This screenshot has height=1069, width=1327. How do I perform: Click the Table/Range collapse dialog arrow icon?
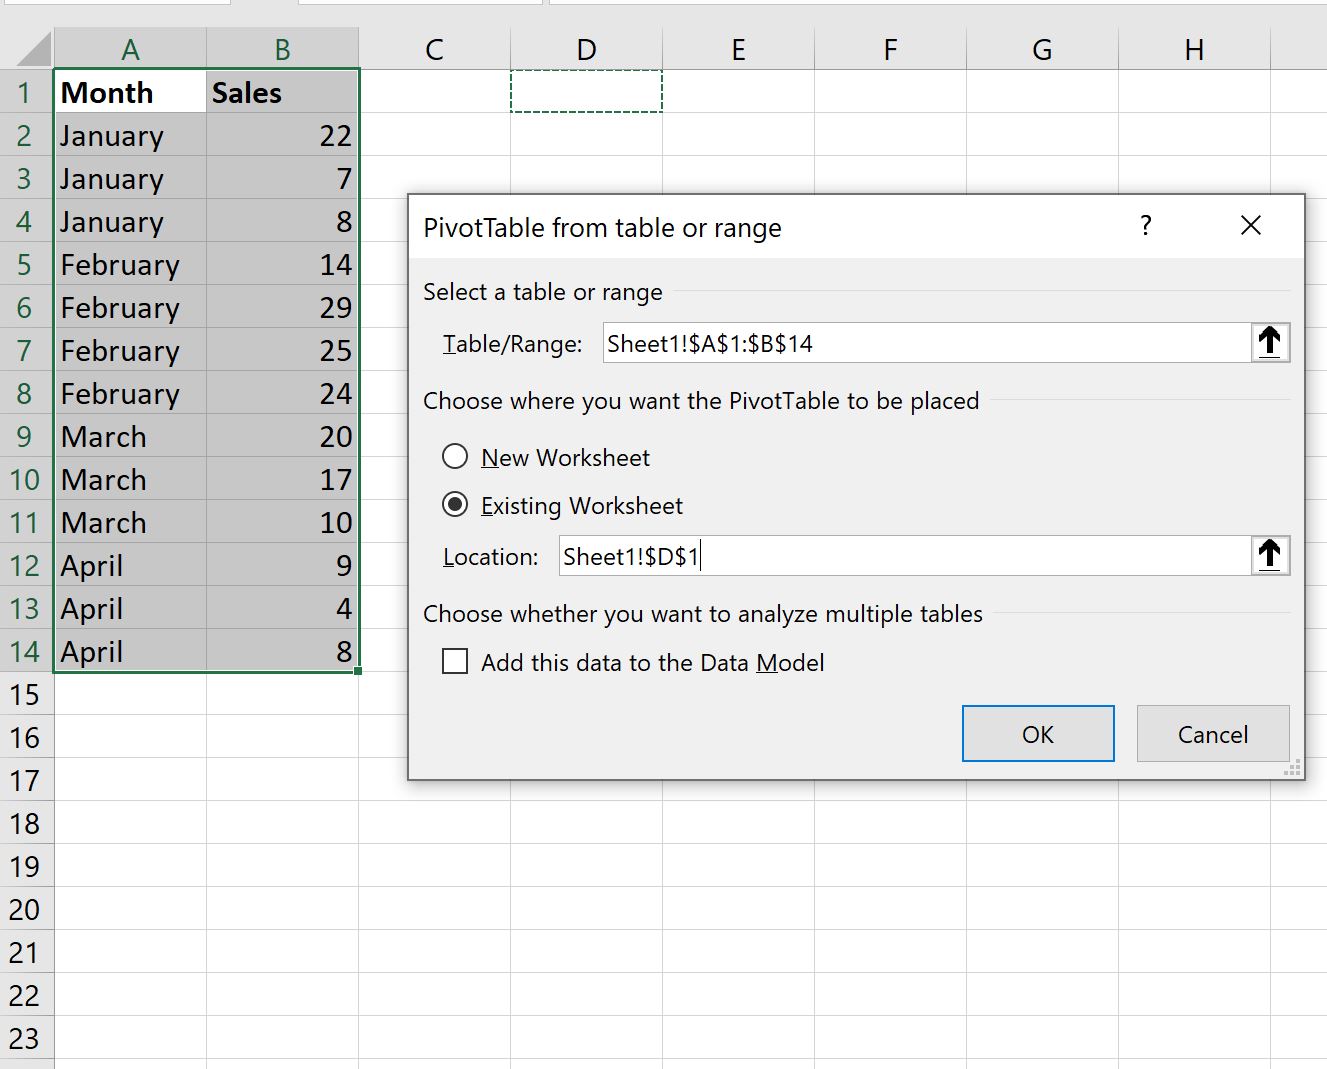(1269, 341)
